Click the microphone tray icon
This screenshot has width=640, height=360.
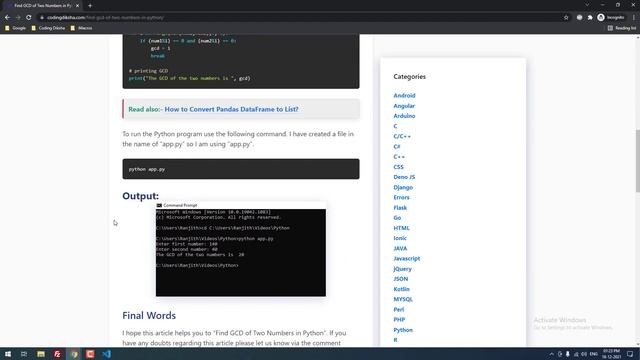pyautogui.click(x=567, y=354)
